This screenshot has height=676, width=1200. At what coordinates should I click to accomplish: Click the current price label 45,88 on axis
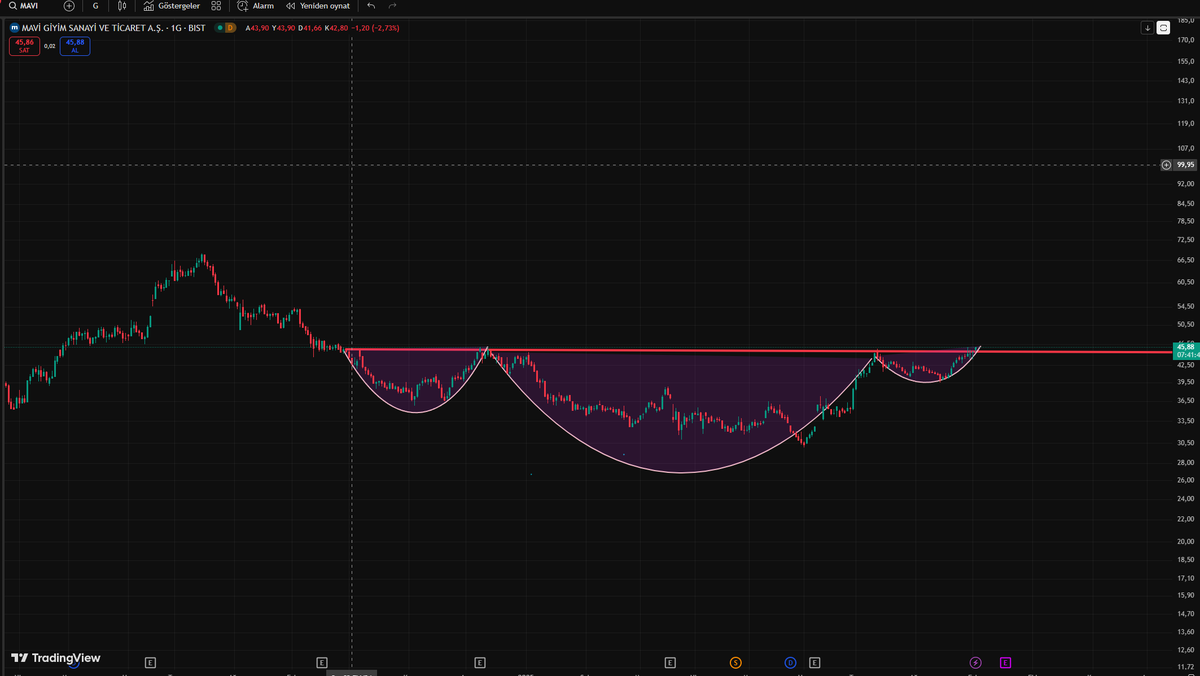(x=1186, y=347)
